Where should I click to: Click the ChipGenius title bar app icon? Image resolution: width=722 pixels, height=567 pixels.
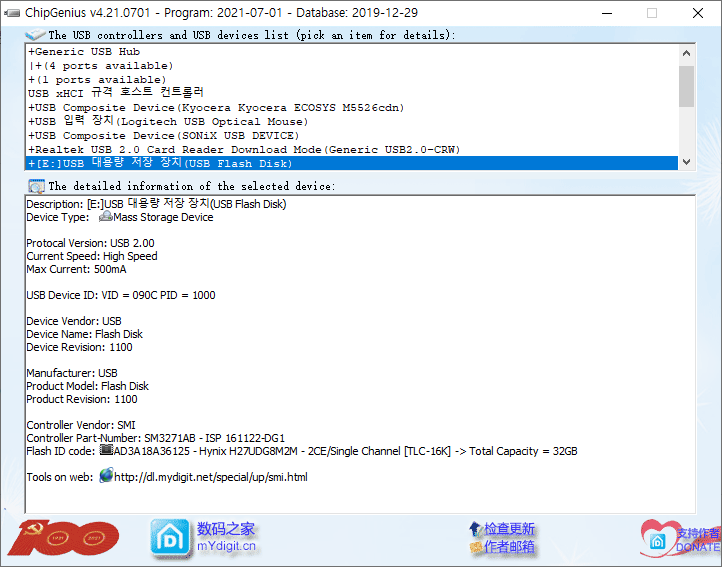point(12,13)
